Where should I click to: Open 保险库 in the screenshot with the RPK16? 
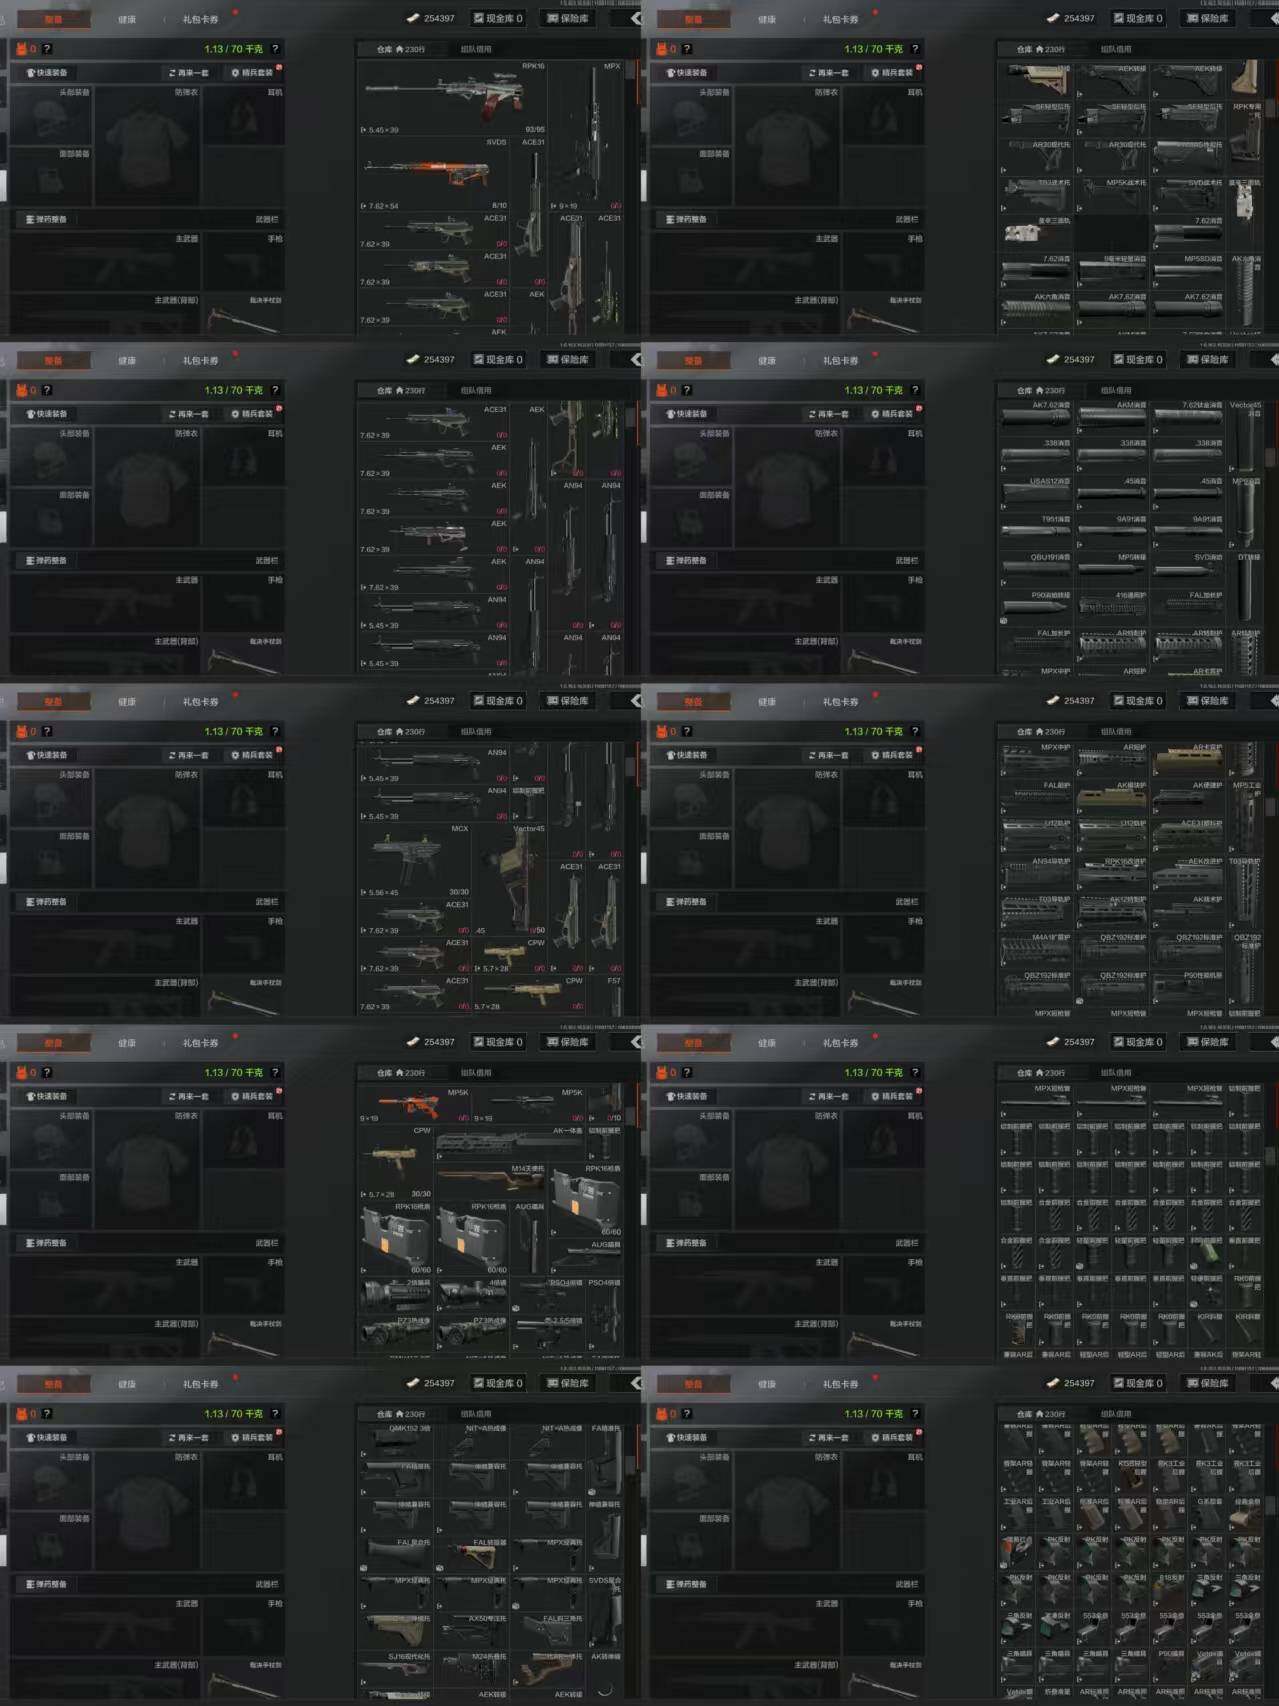point(567,18)
